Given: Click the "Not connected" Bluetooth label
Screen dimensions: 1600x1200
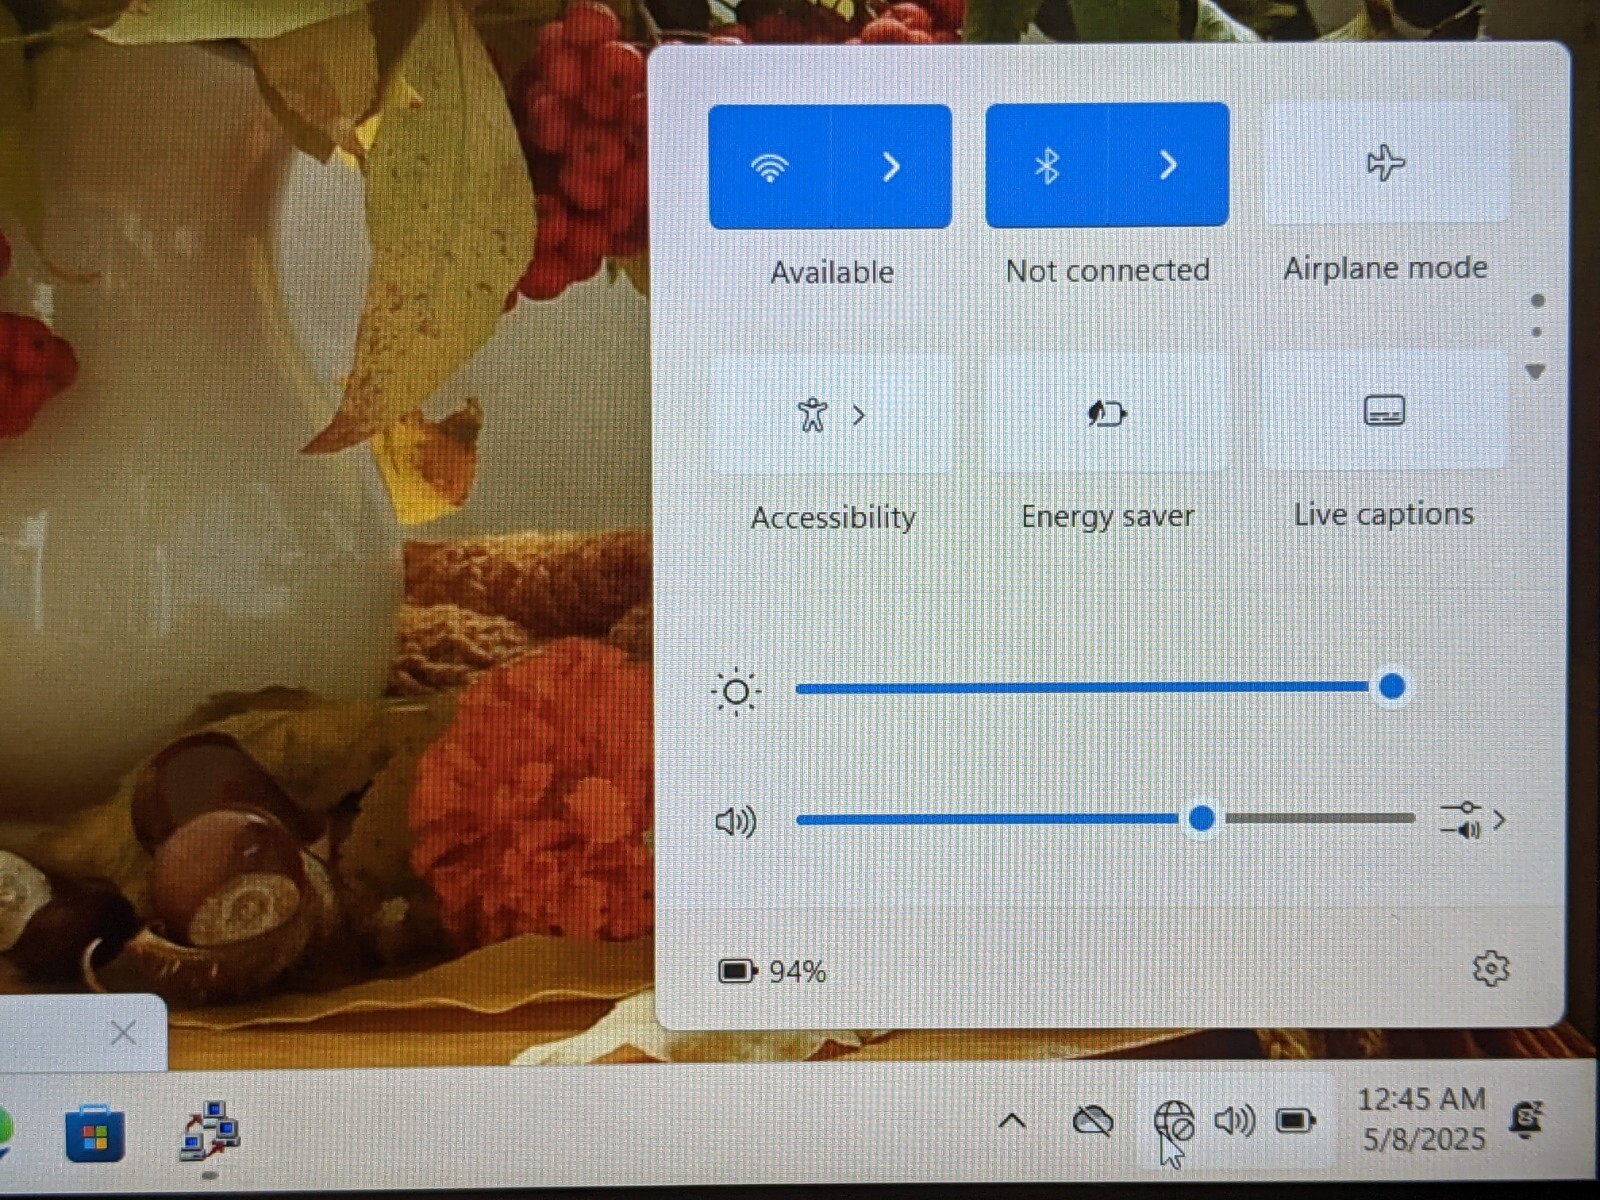Looking at the screenshot, I should (x=1108, y=270).
